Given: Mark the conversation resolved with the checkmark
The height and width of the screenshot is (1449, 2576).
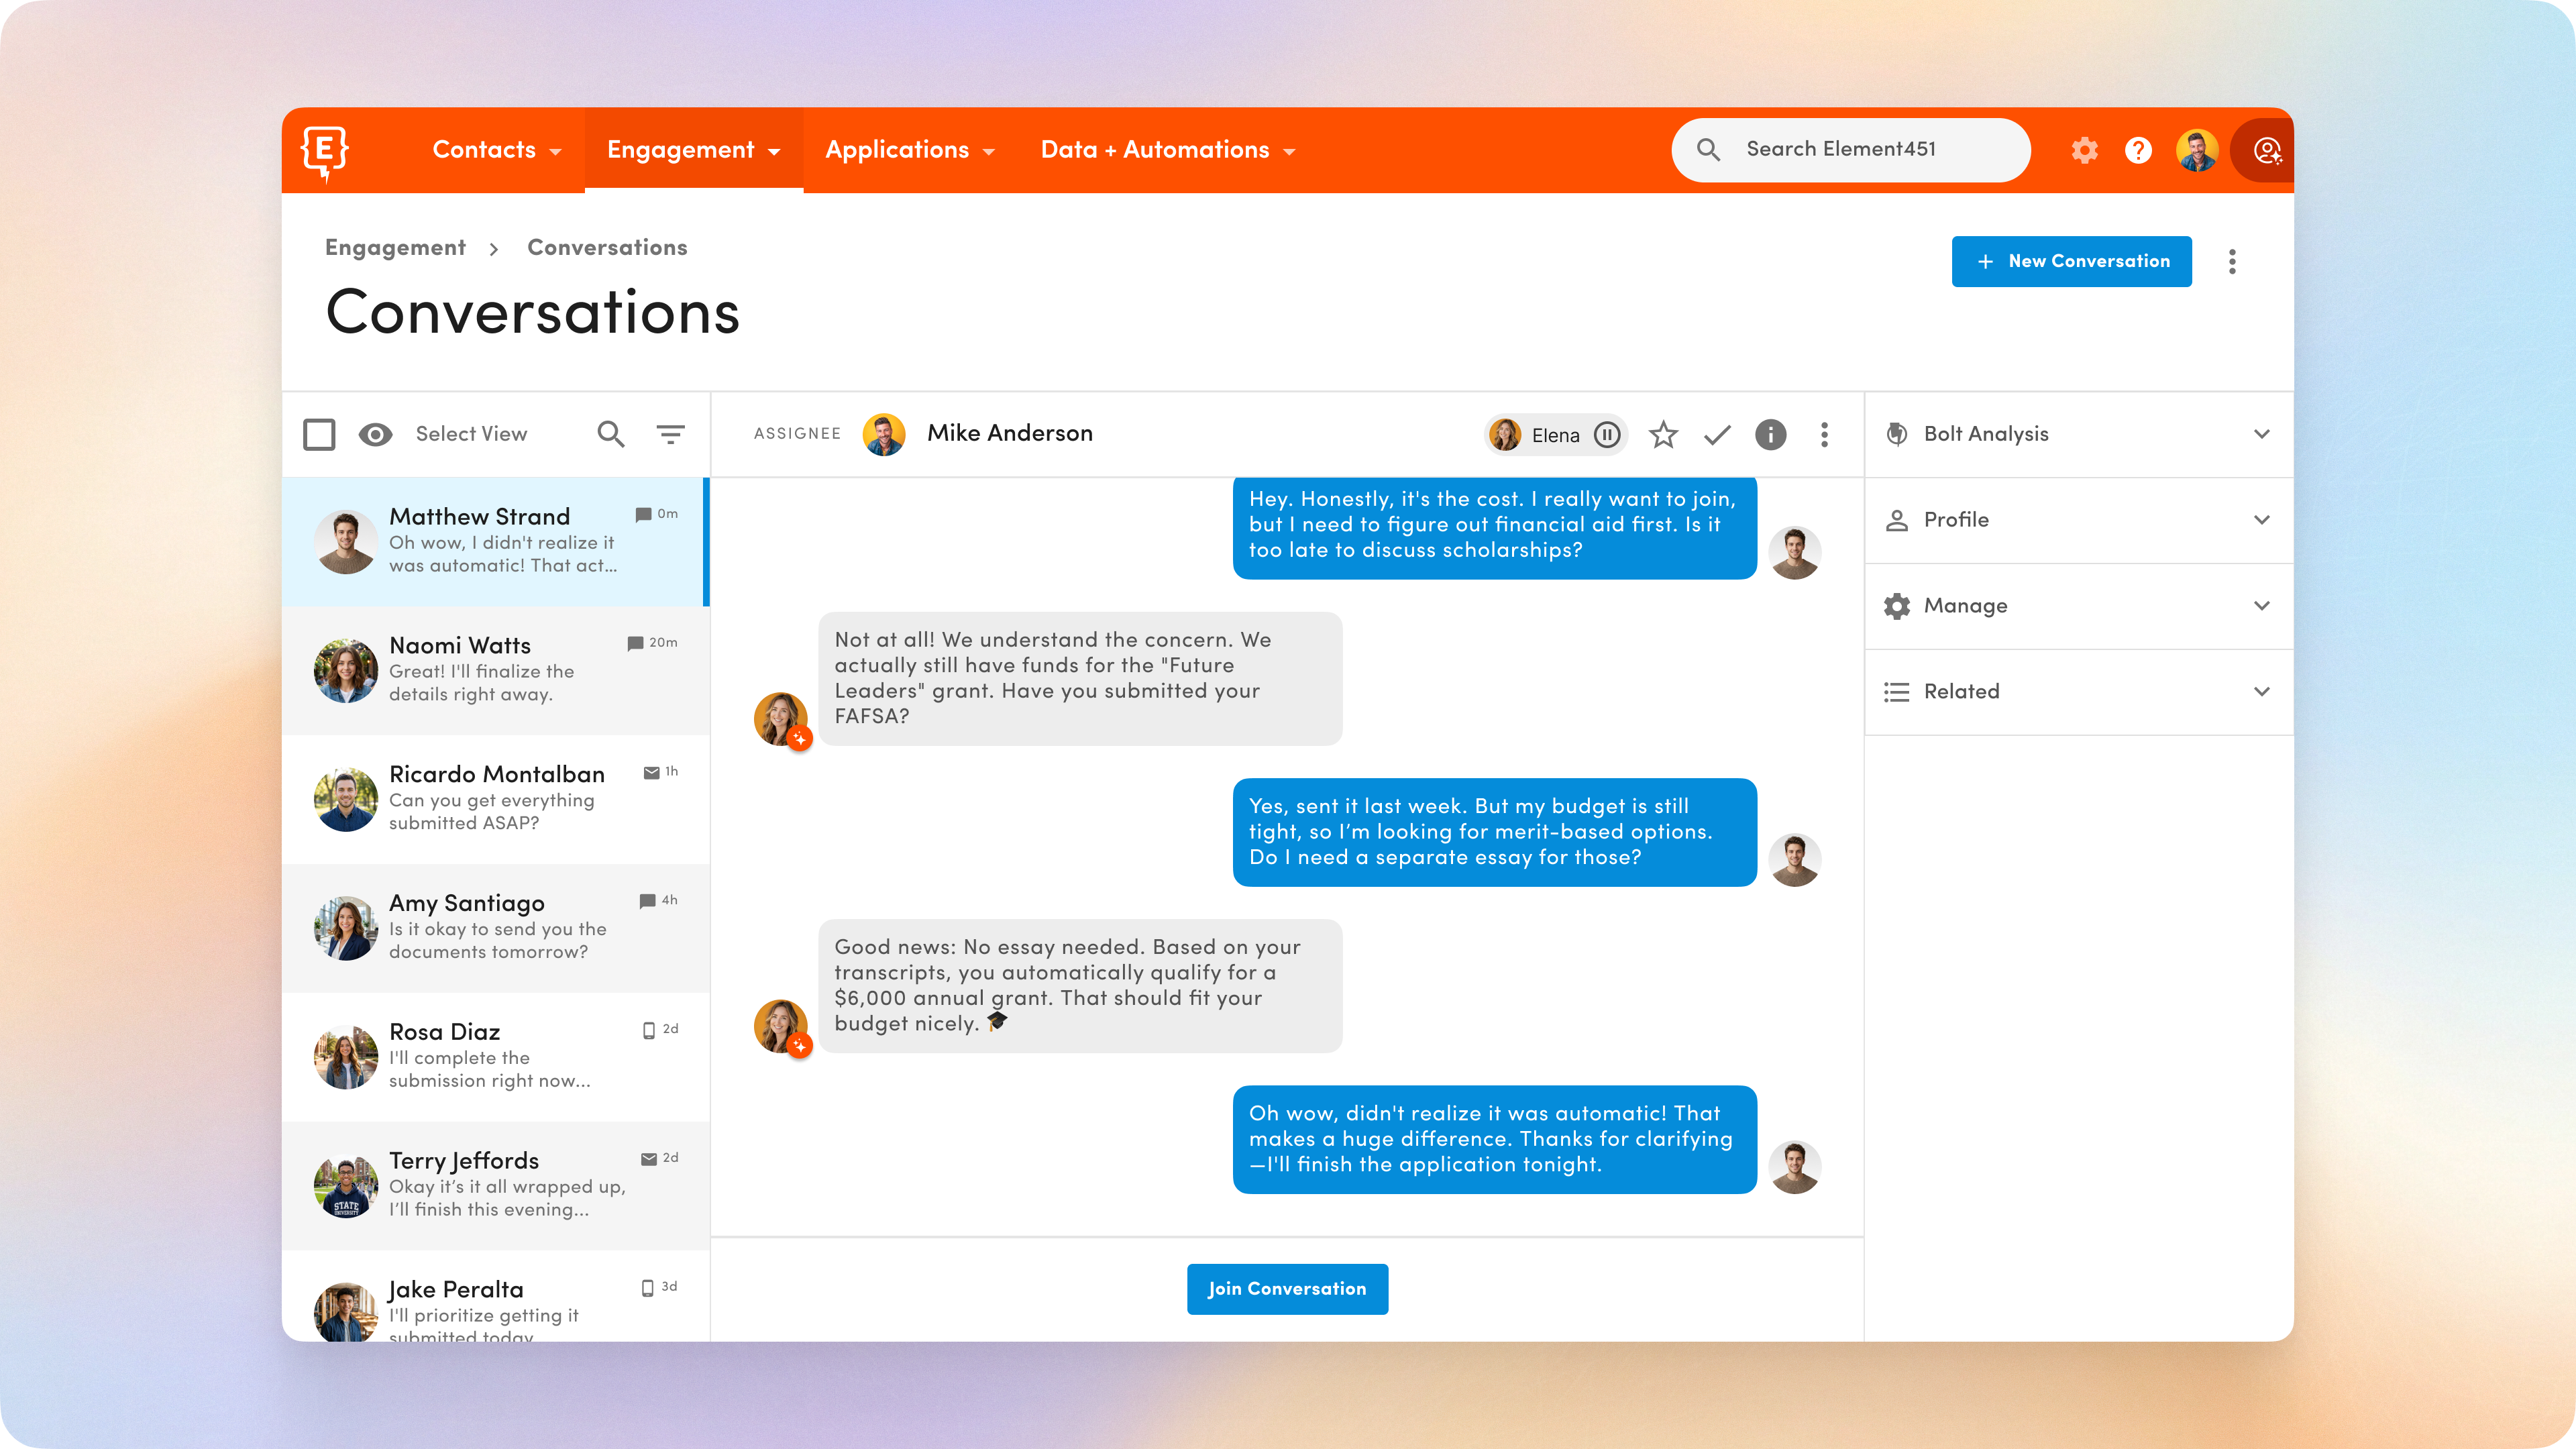Looking at the screenshot, I should pyautogui.click(x=1716, y=435).
